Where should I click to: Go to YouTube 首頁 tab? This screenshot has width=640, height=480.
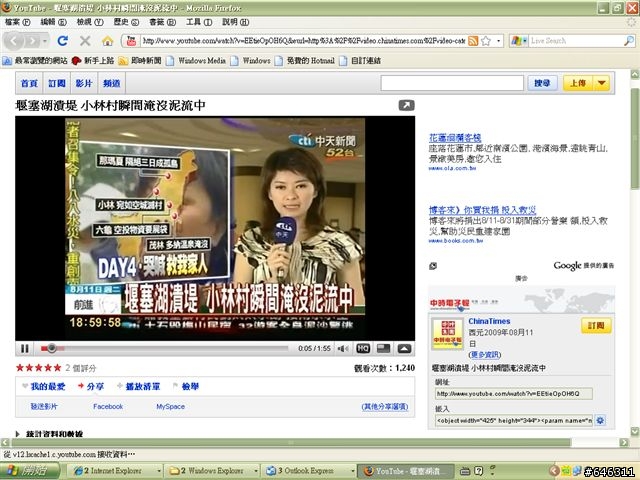pyautogui.click(x=29, y=83)
